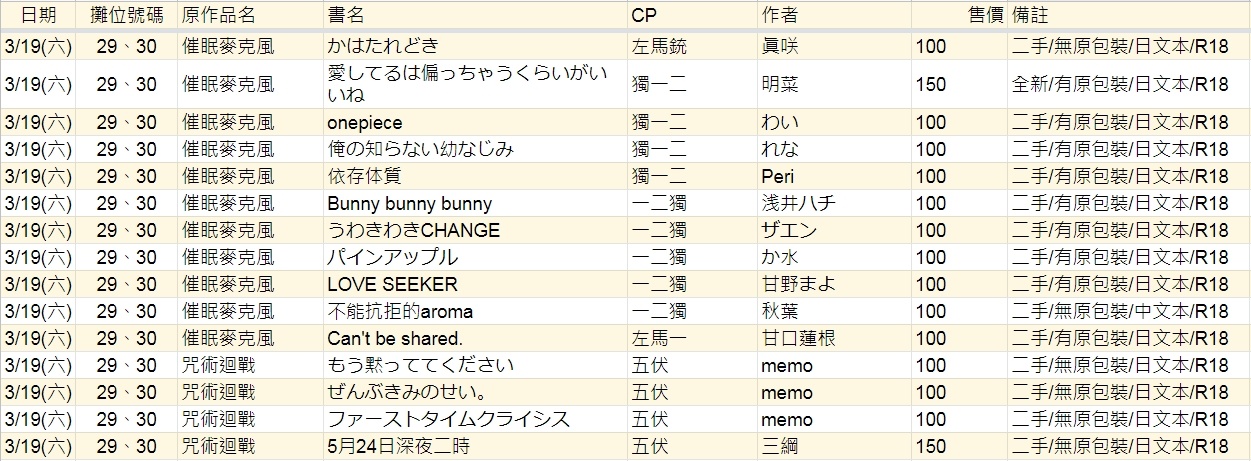Click the 日期 column header
The height and width of the screenshot is (461, 1251).
coord(38,15)
